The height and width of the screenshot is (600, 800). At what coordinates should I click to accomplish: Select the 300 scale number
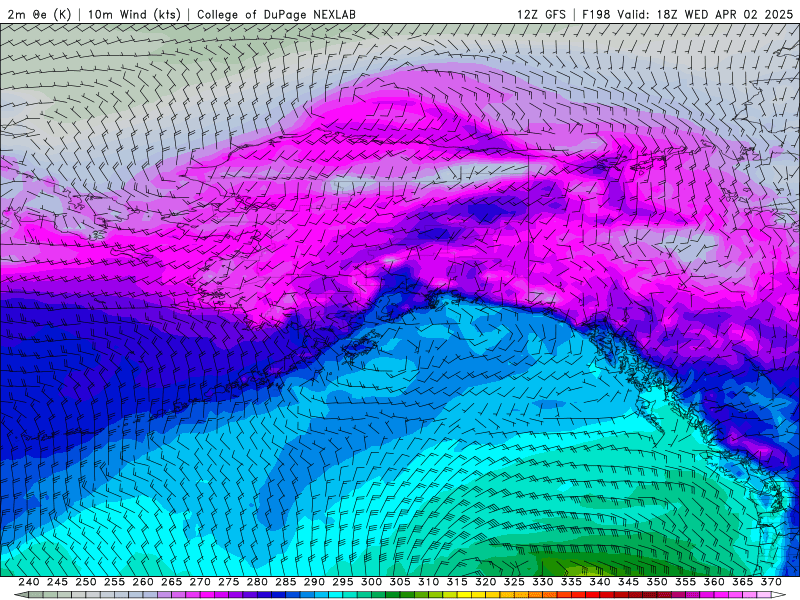371,582
